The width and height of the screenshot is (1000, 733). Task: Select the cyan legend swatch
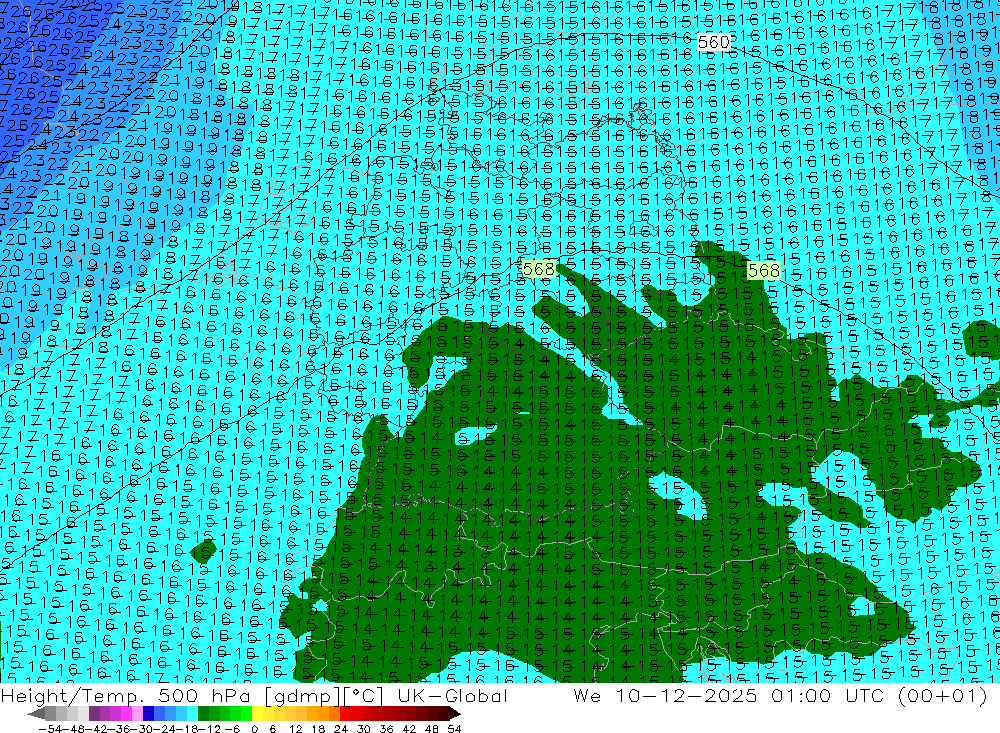coord(192,714)
